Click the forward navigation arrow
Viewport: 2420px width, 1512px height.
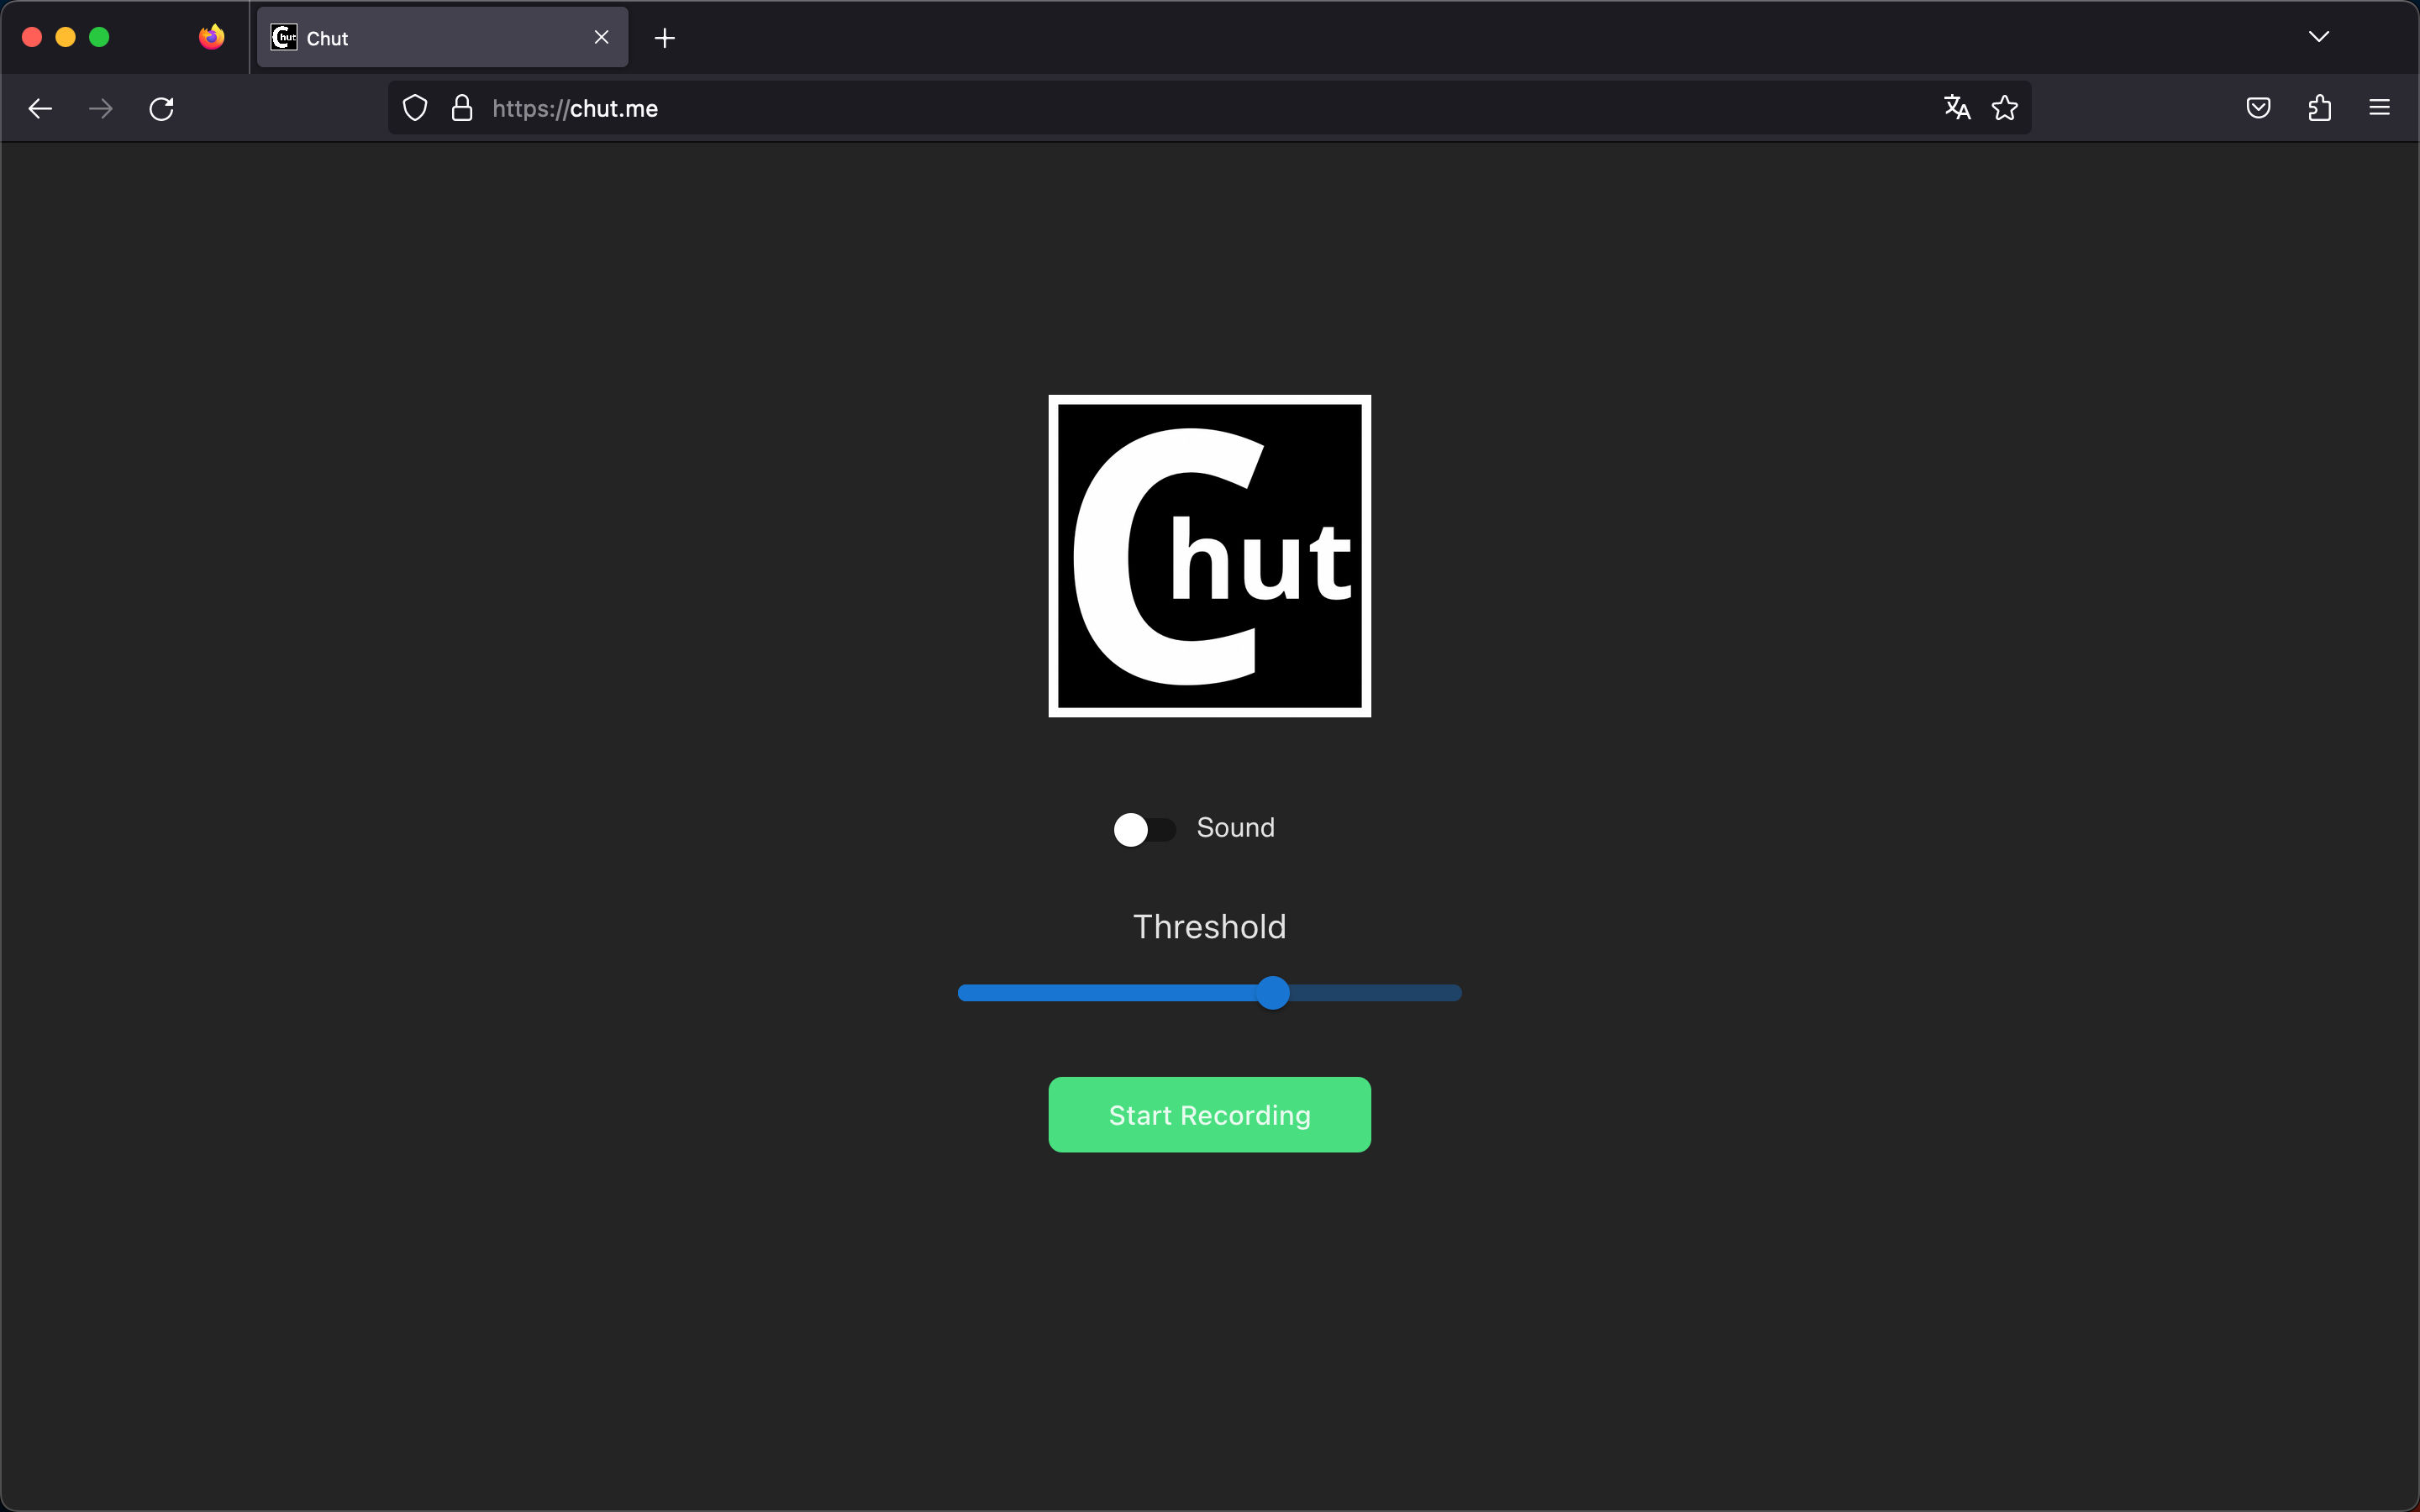[x=101, y=108]
